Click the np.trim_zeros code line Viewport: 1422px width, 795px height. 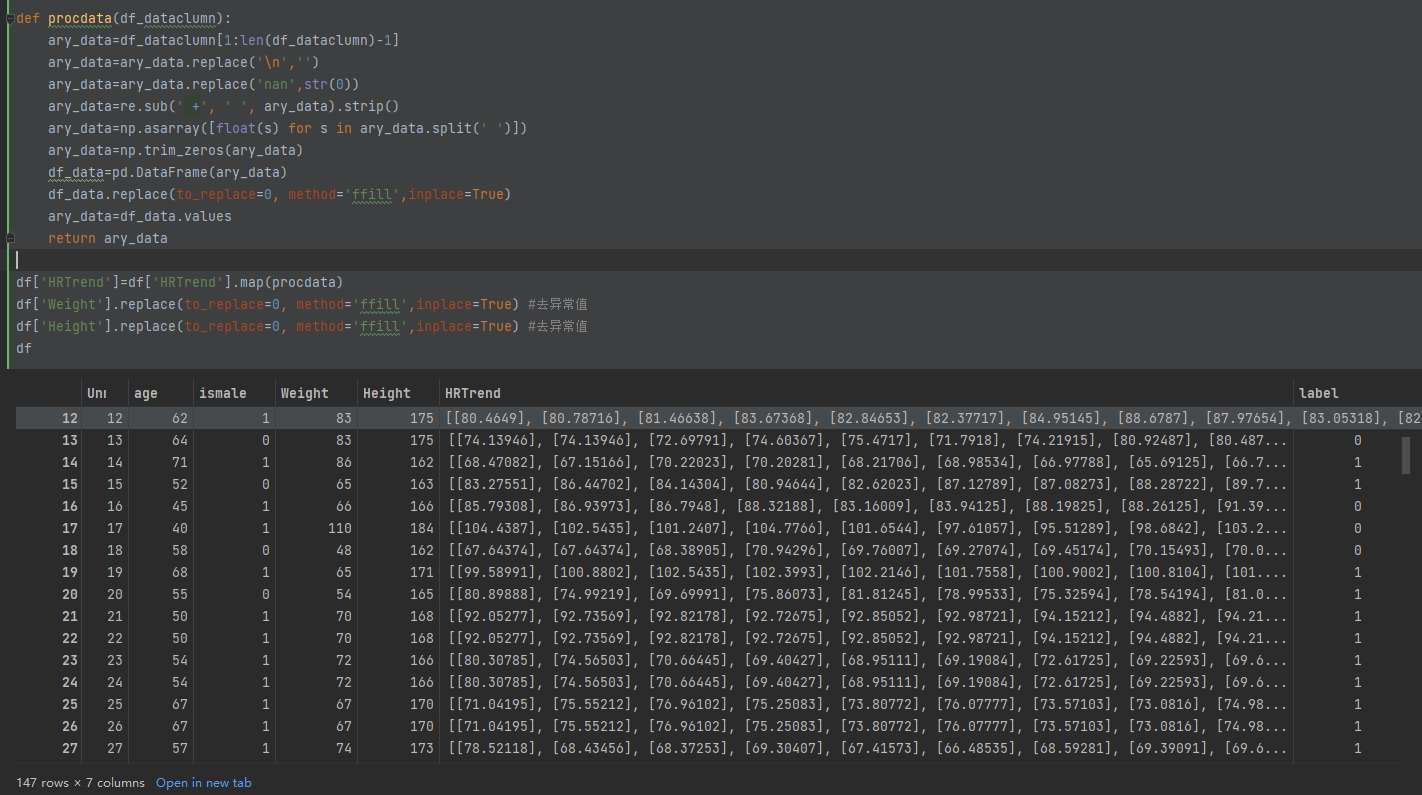click(175, 150)
